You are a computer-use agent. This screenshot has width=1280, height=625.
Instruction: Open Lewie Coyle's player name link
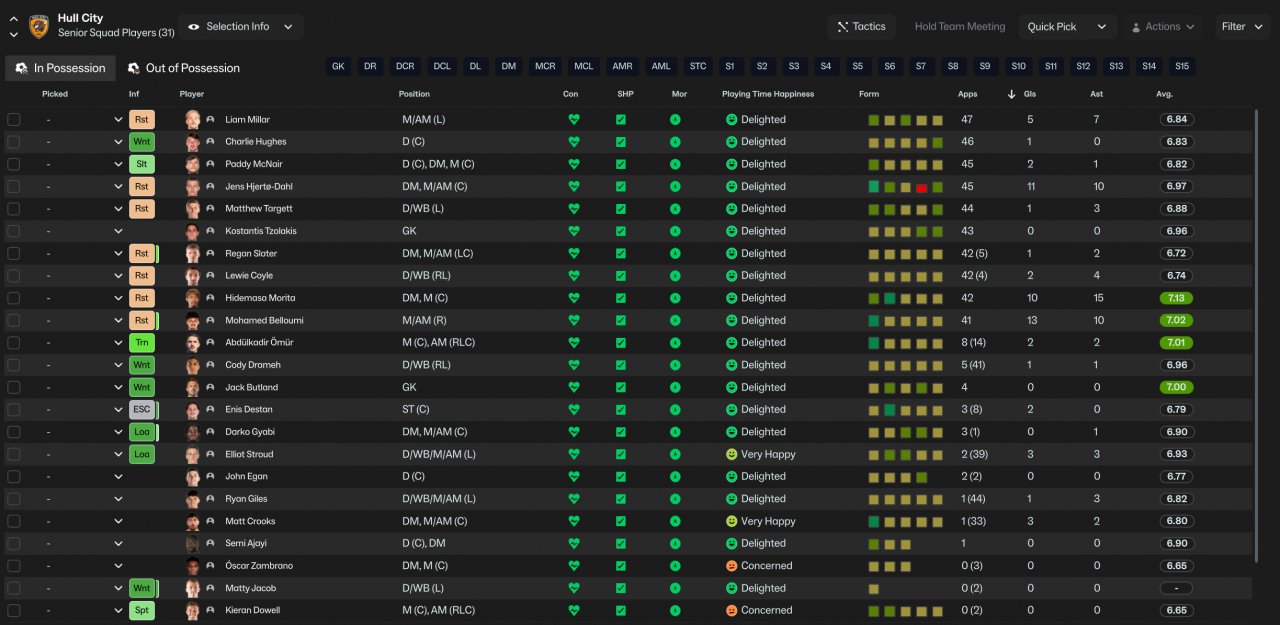pyautogui.click(x=249, y=276)
